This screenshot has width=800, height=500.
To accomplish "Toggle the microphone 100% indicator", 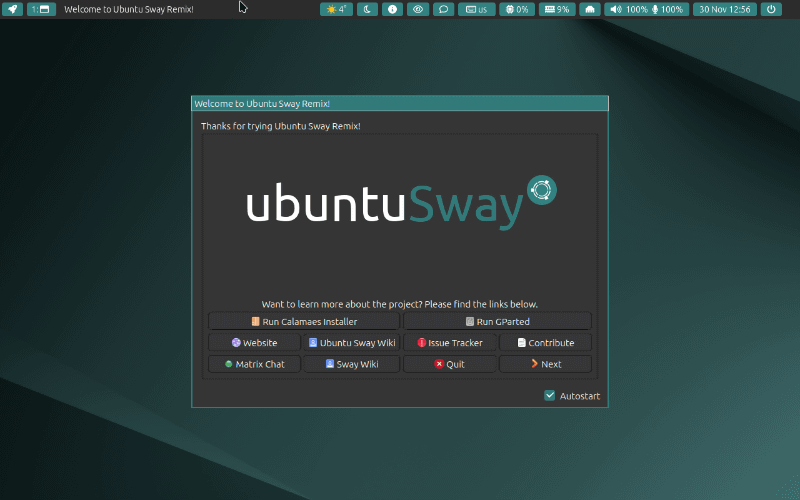I will [x=667, y=9].
